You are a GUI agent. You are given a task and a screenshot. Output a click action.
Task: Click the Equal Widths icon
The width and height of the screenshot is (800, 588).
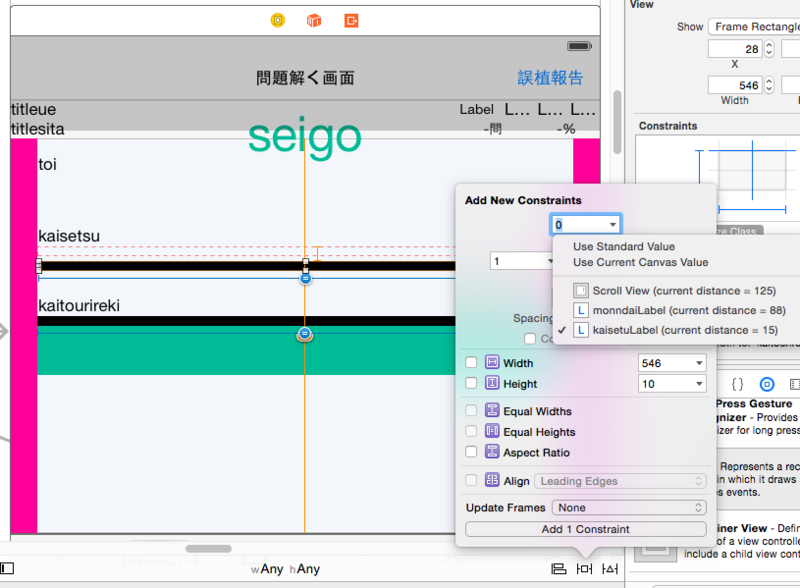point(492,410)
